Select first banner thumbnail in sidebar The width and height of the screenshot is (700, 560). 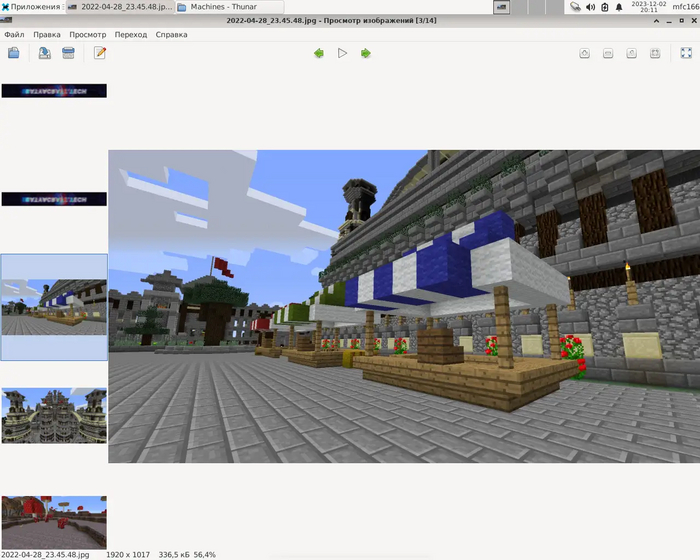tap(54, 91)
